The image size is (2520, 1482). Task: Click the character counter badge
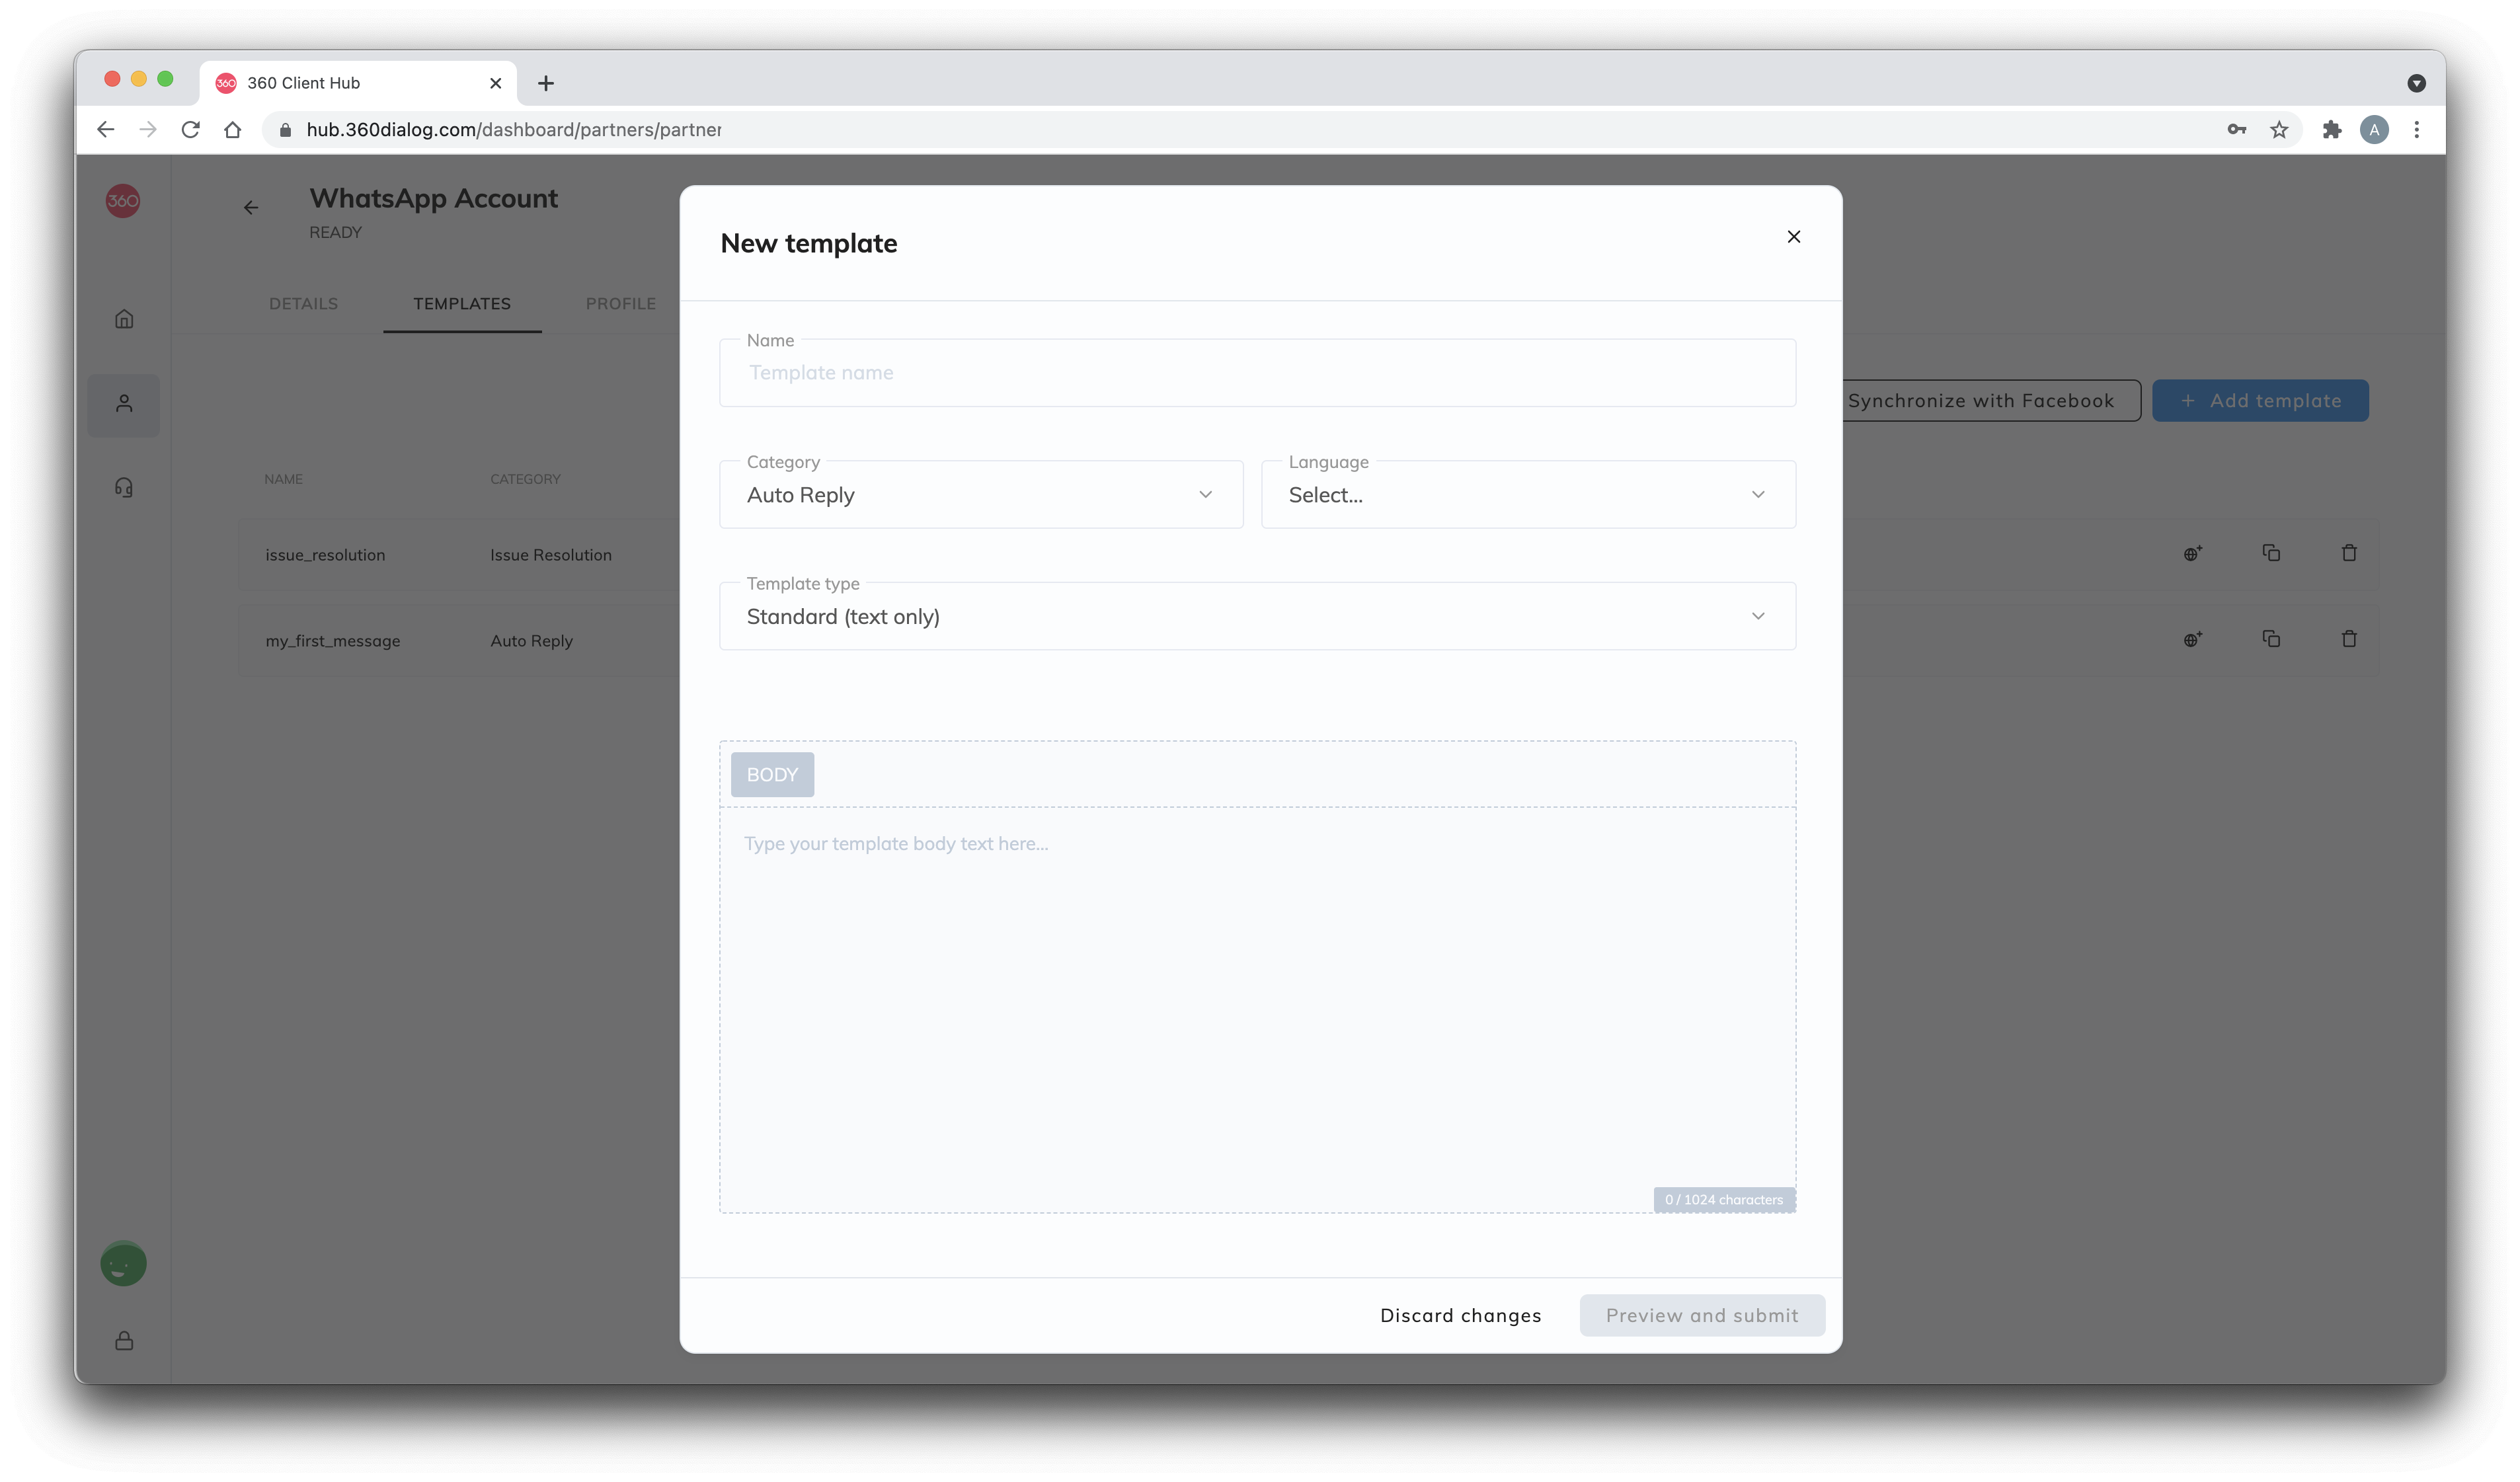(1724, 1200)
